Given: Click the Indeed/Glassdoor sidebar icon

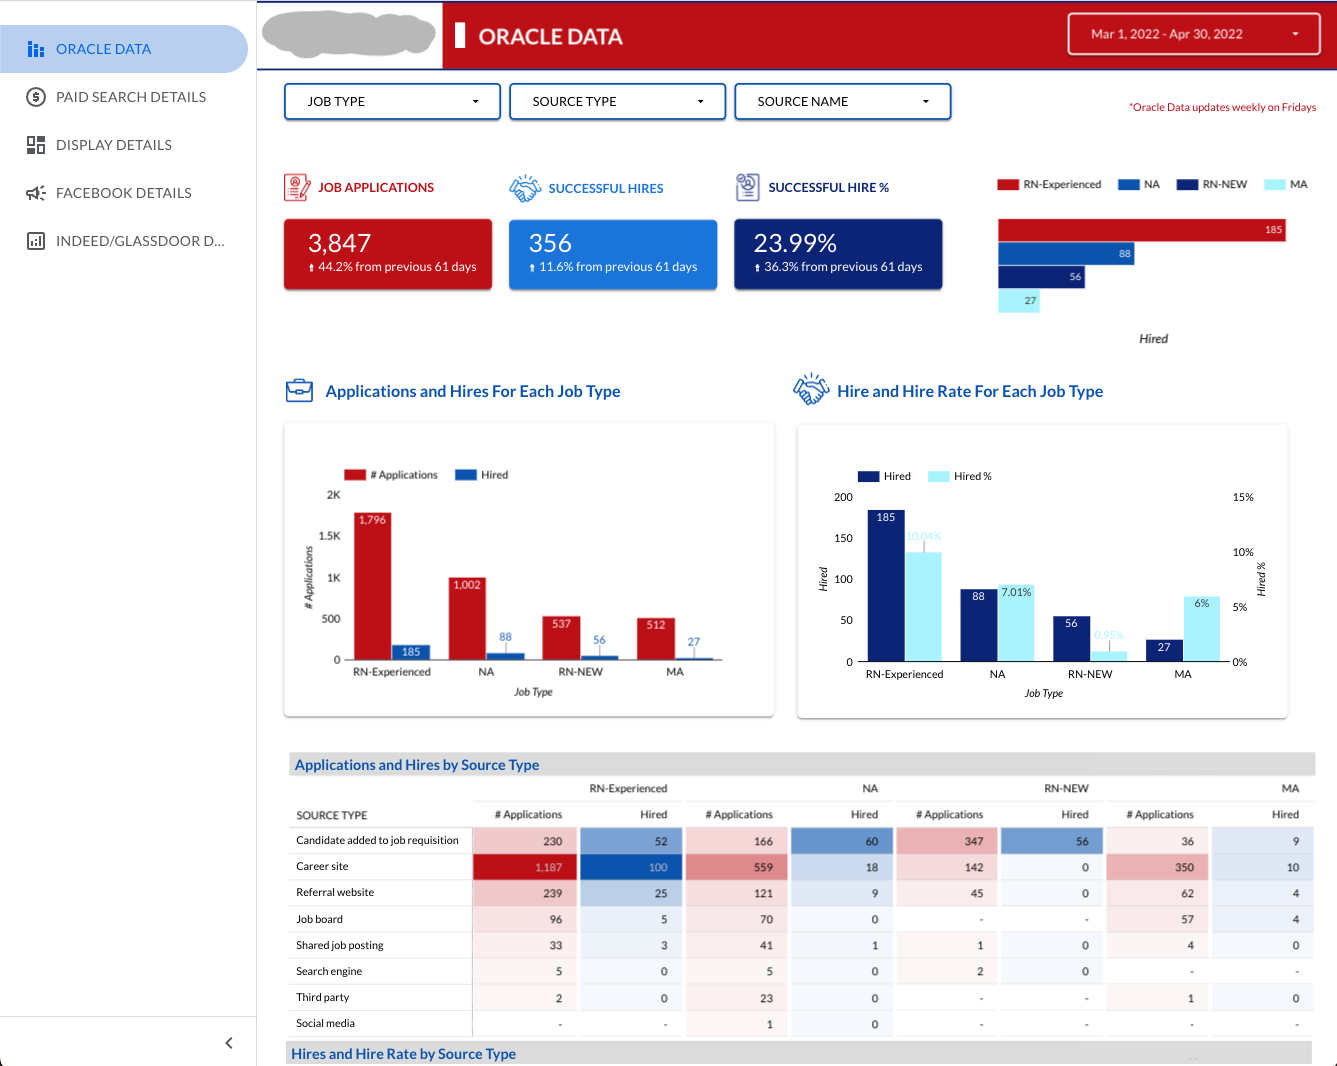Looking at the screenshot, I should 35,240.
